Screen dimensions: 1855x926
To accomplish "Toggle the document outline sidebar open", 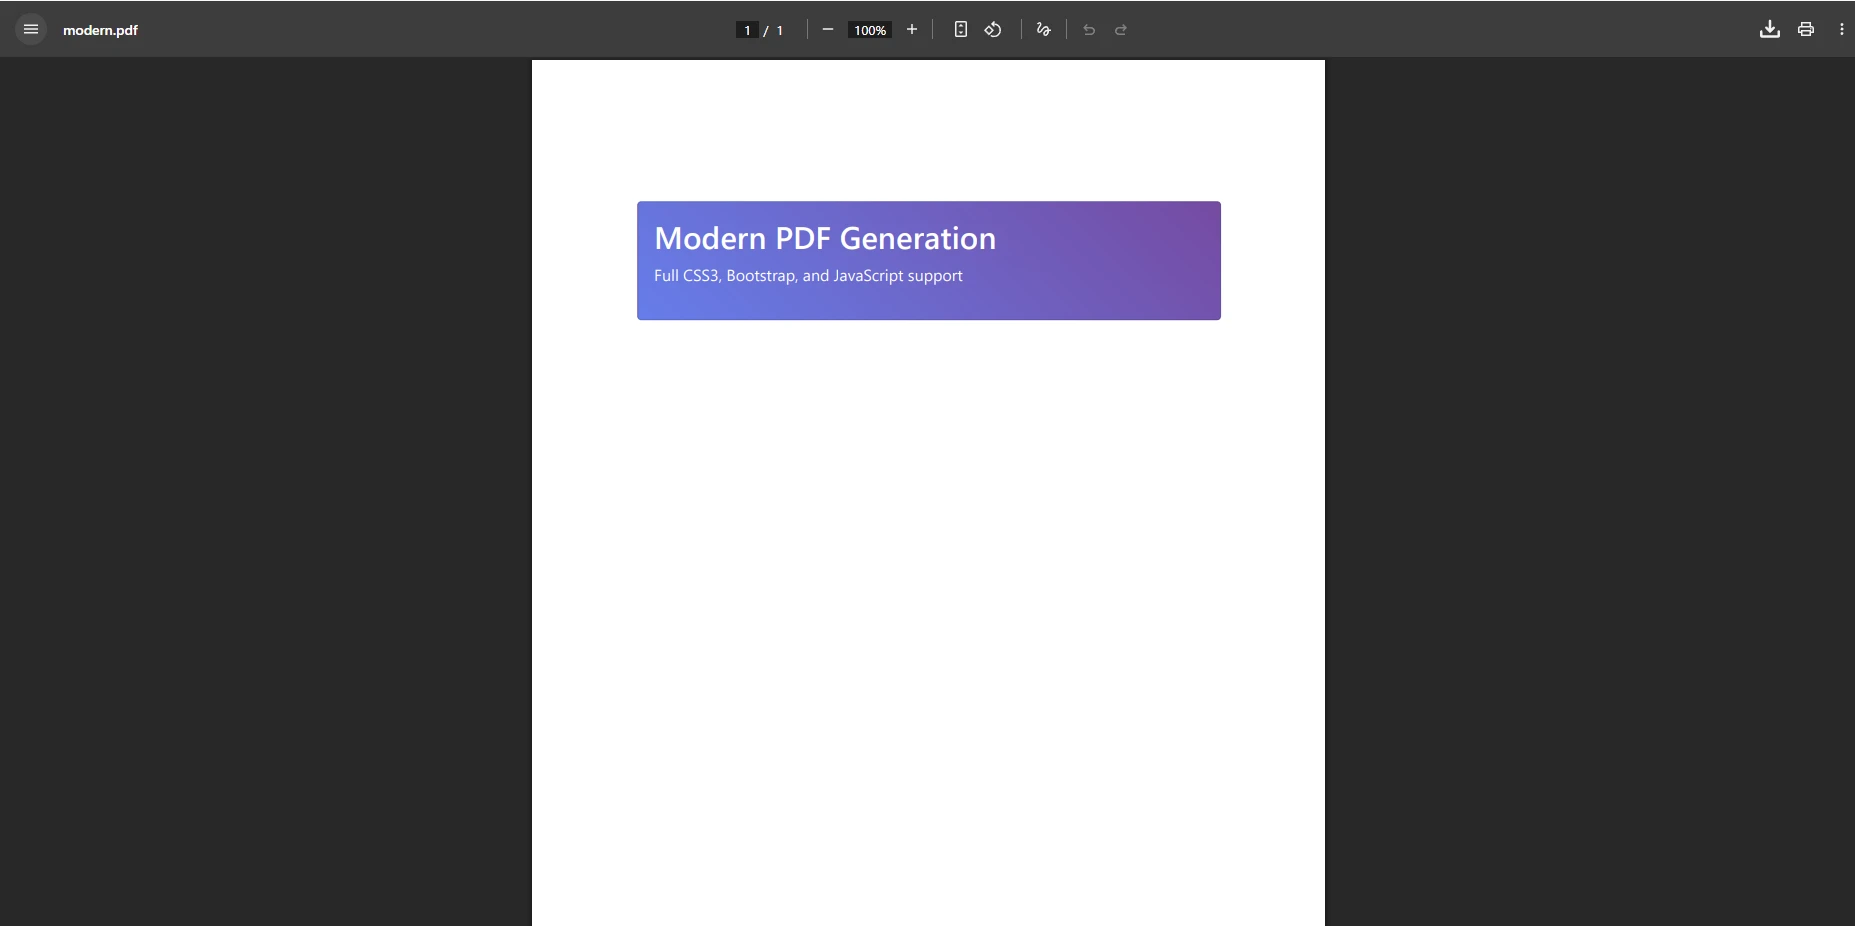I will click(30, 29).
